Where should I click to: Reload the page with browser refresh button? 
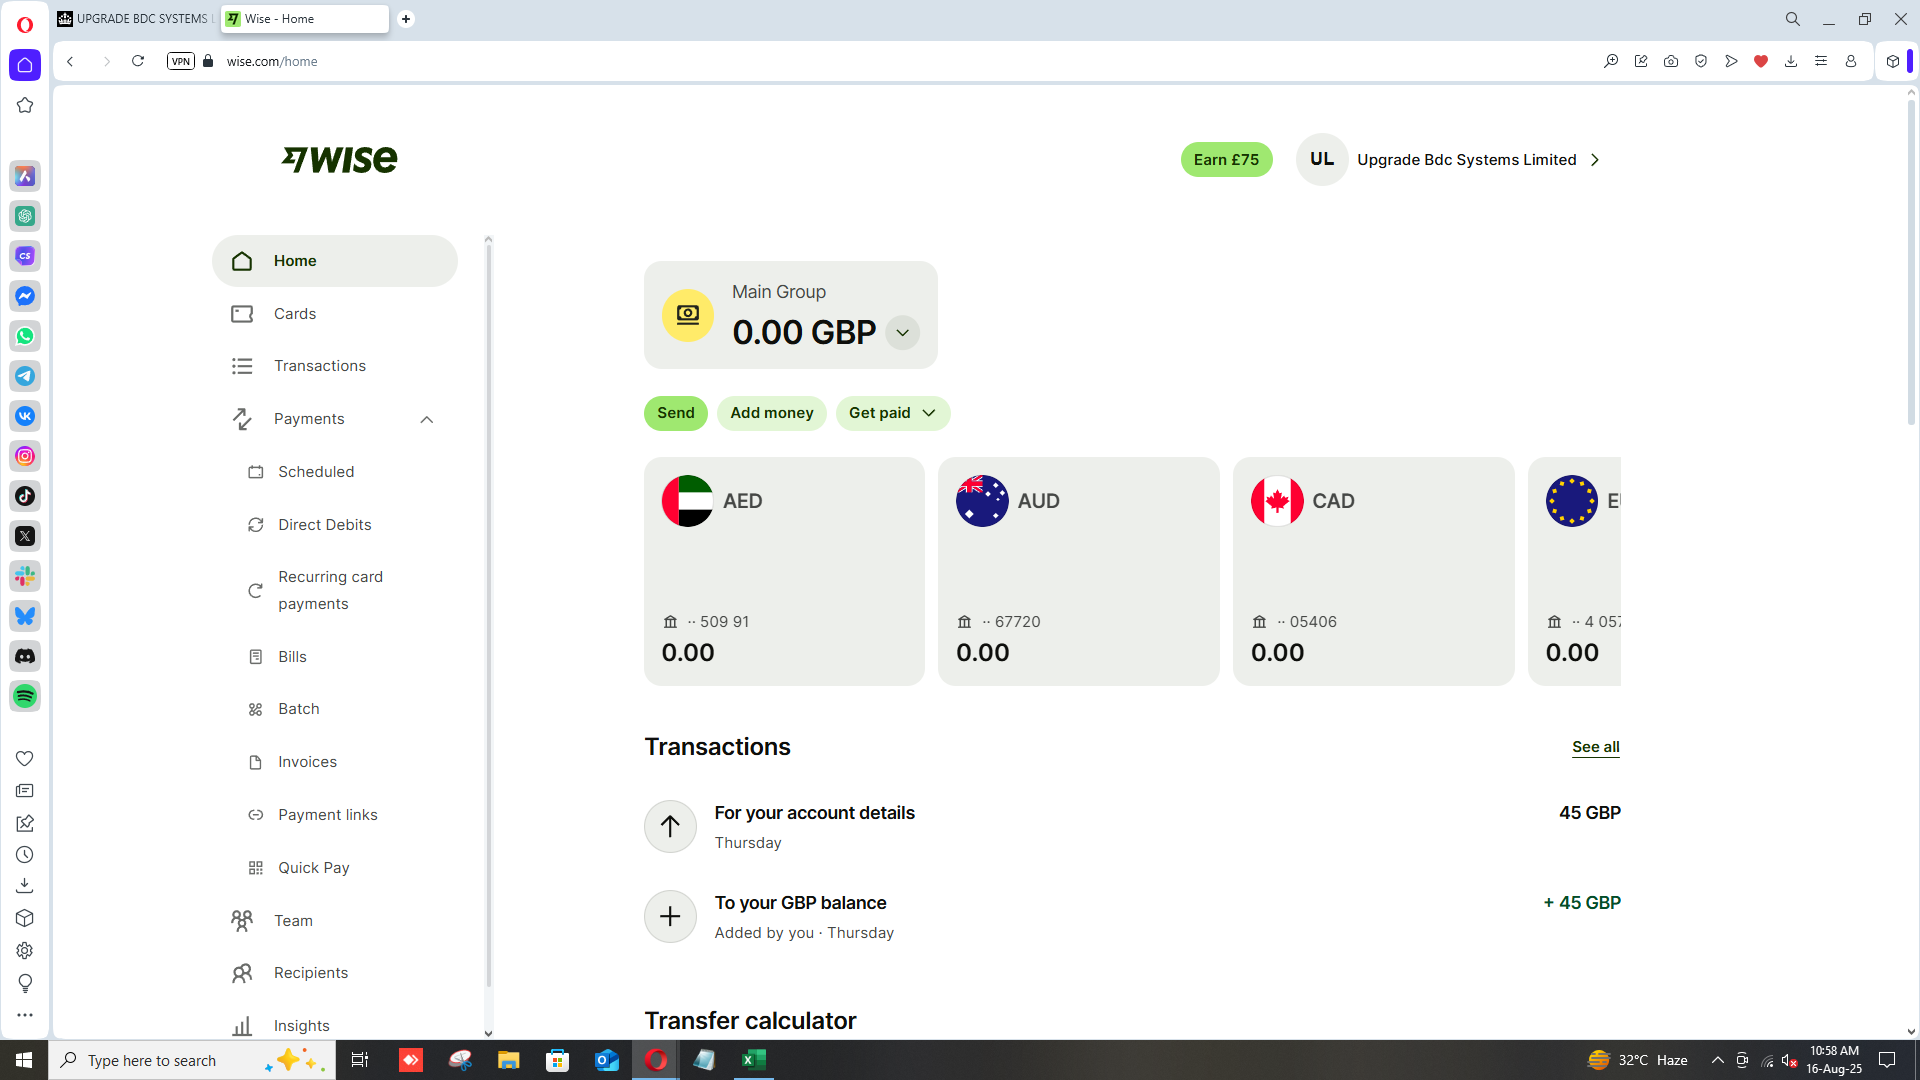coord(138,61)
